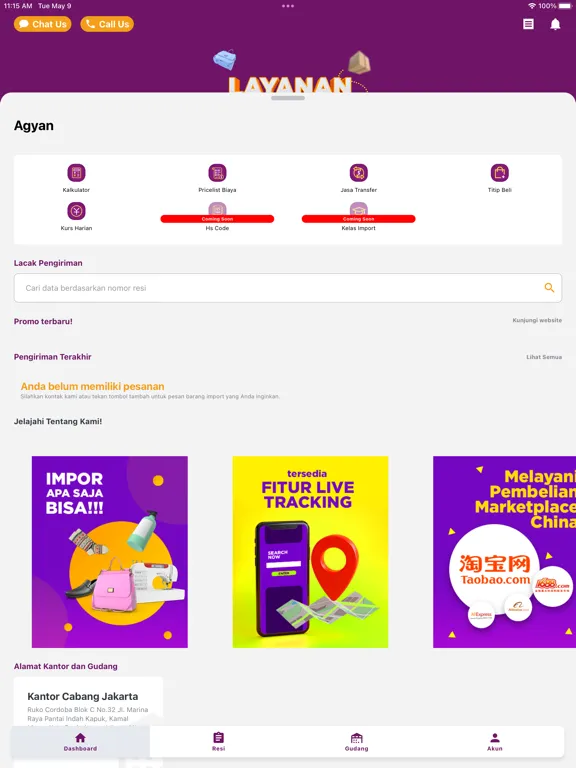Open the Akun tab
The width and height of the screenshot is (576, 768).
[x=495, y=742]
